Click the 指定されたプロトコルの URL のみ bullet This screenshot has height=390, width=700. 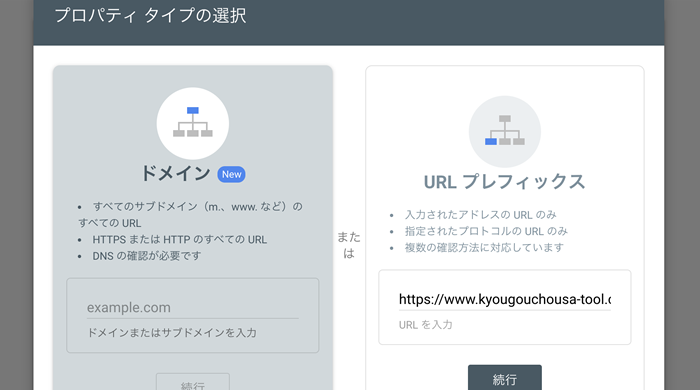click(486, 231)
